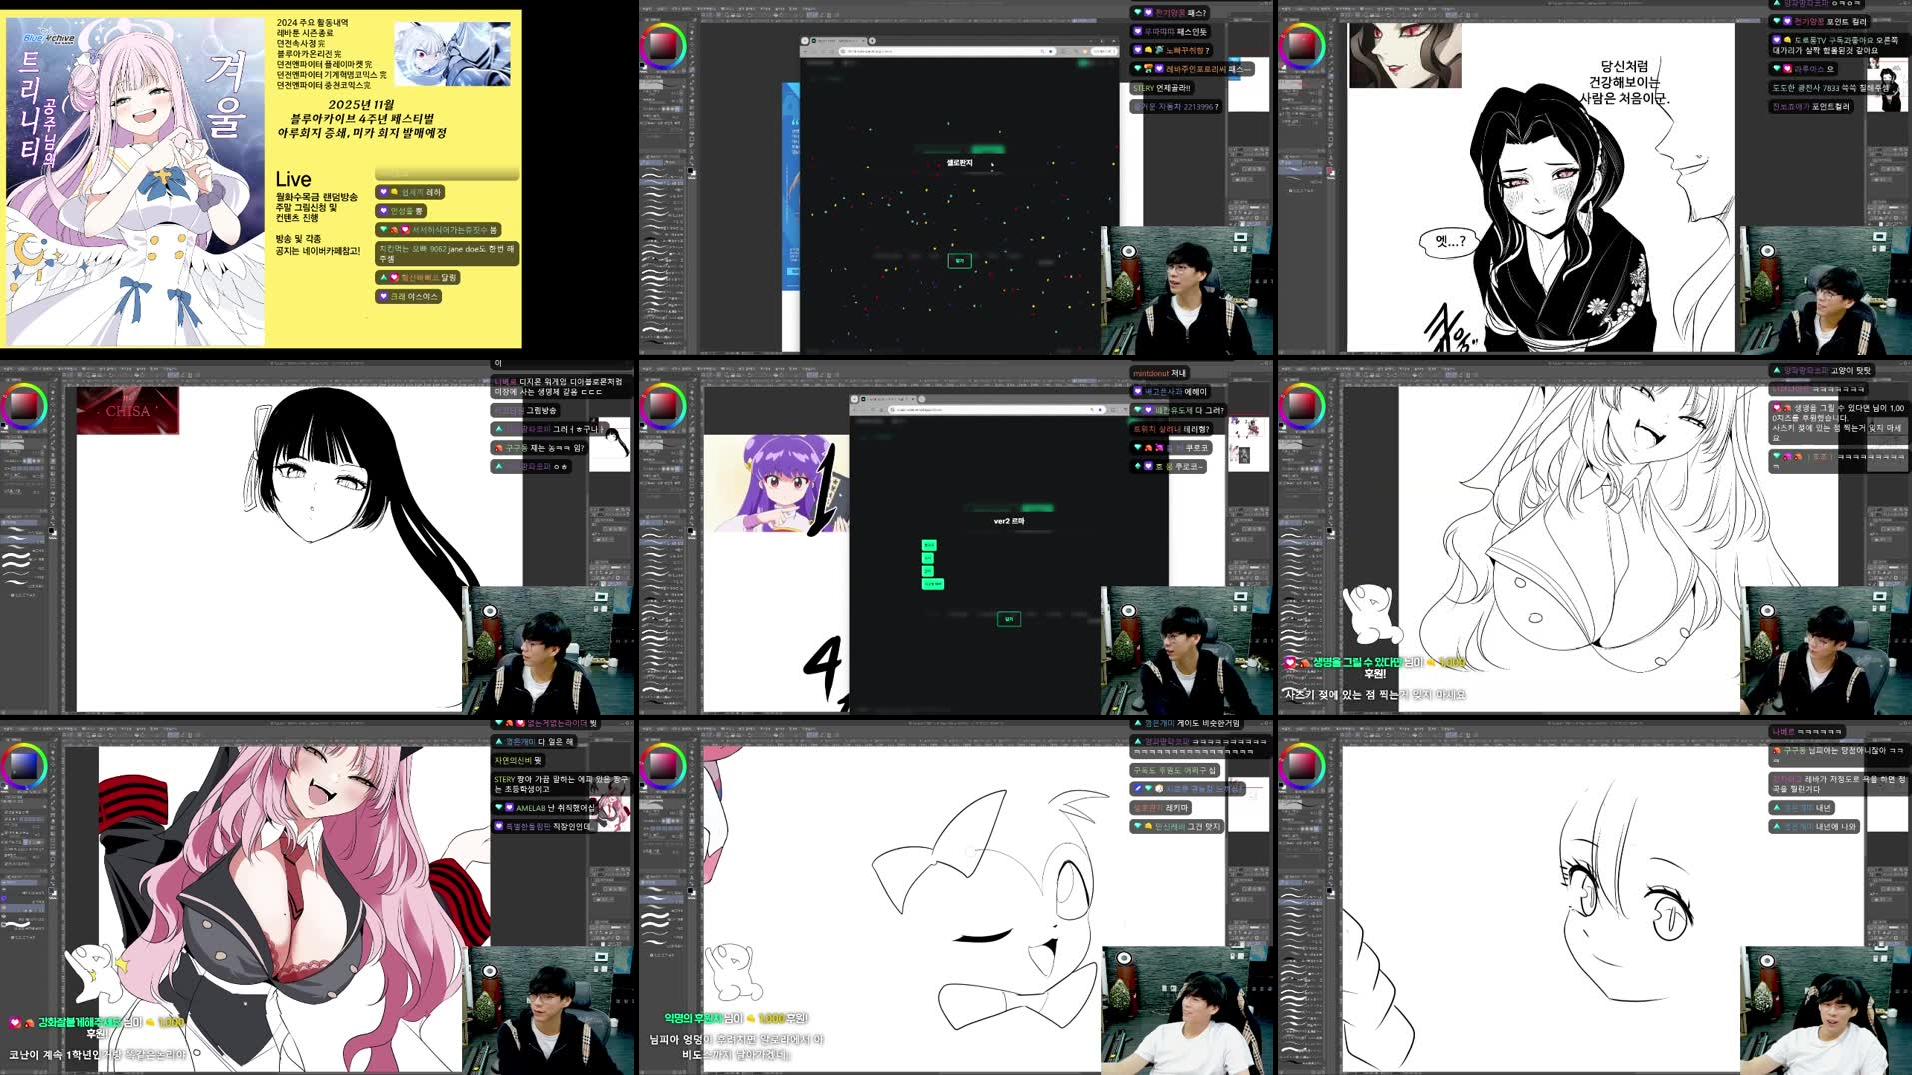1912x1075 pixels.
Task: Click the foreground color chip beside the starry page's brush list
Action: click(690, 171)
